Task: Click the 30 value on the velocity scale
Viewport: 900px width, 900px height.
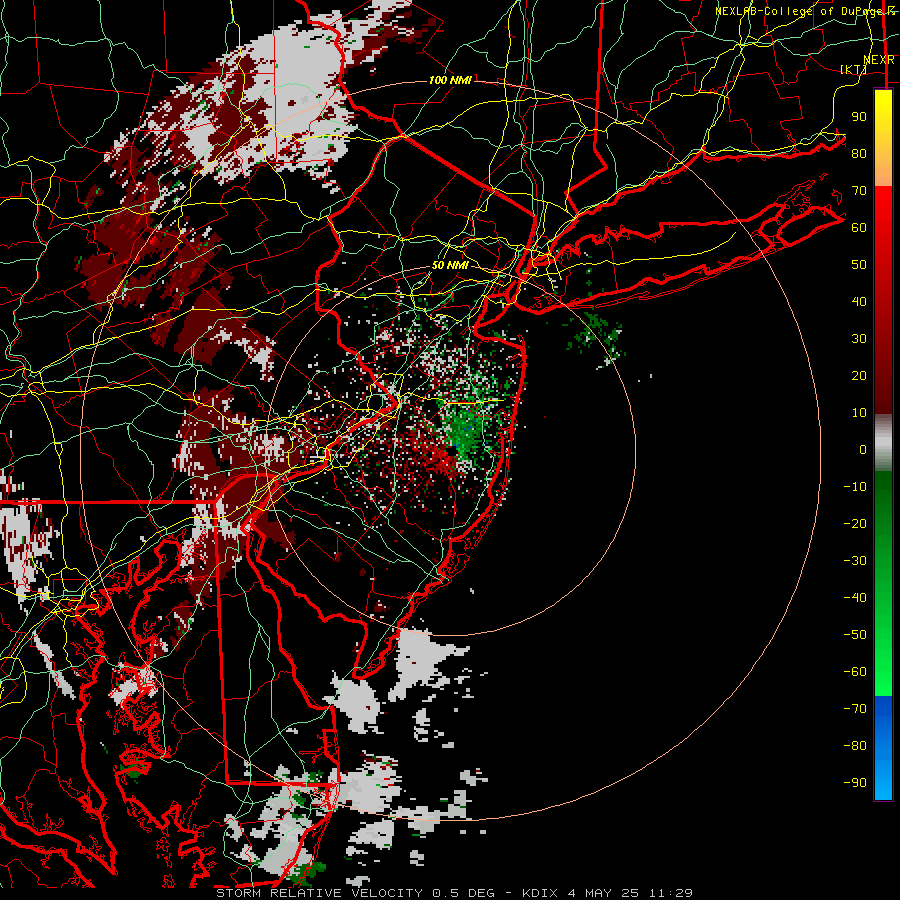Action: (x=859, y=339)
